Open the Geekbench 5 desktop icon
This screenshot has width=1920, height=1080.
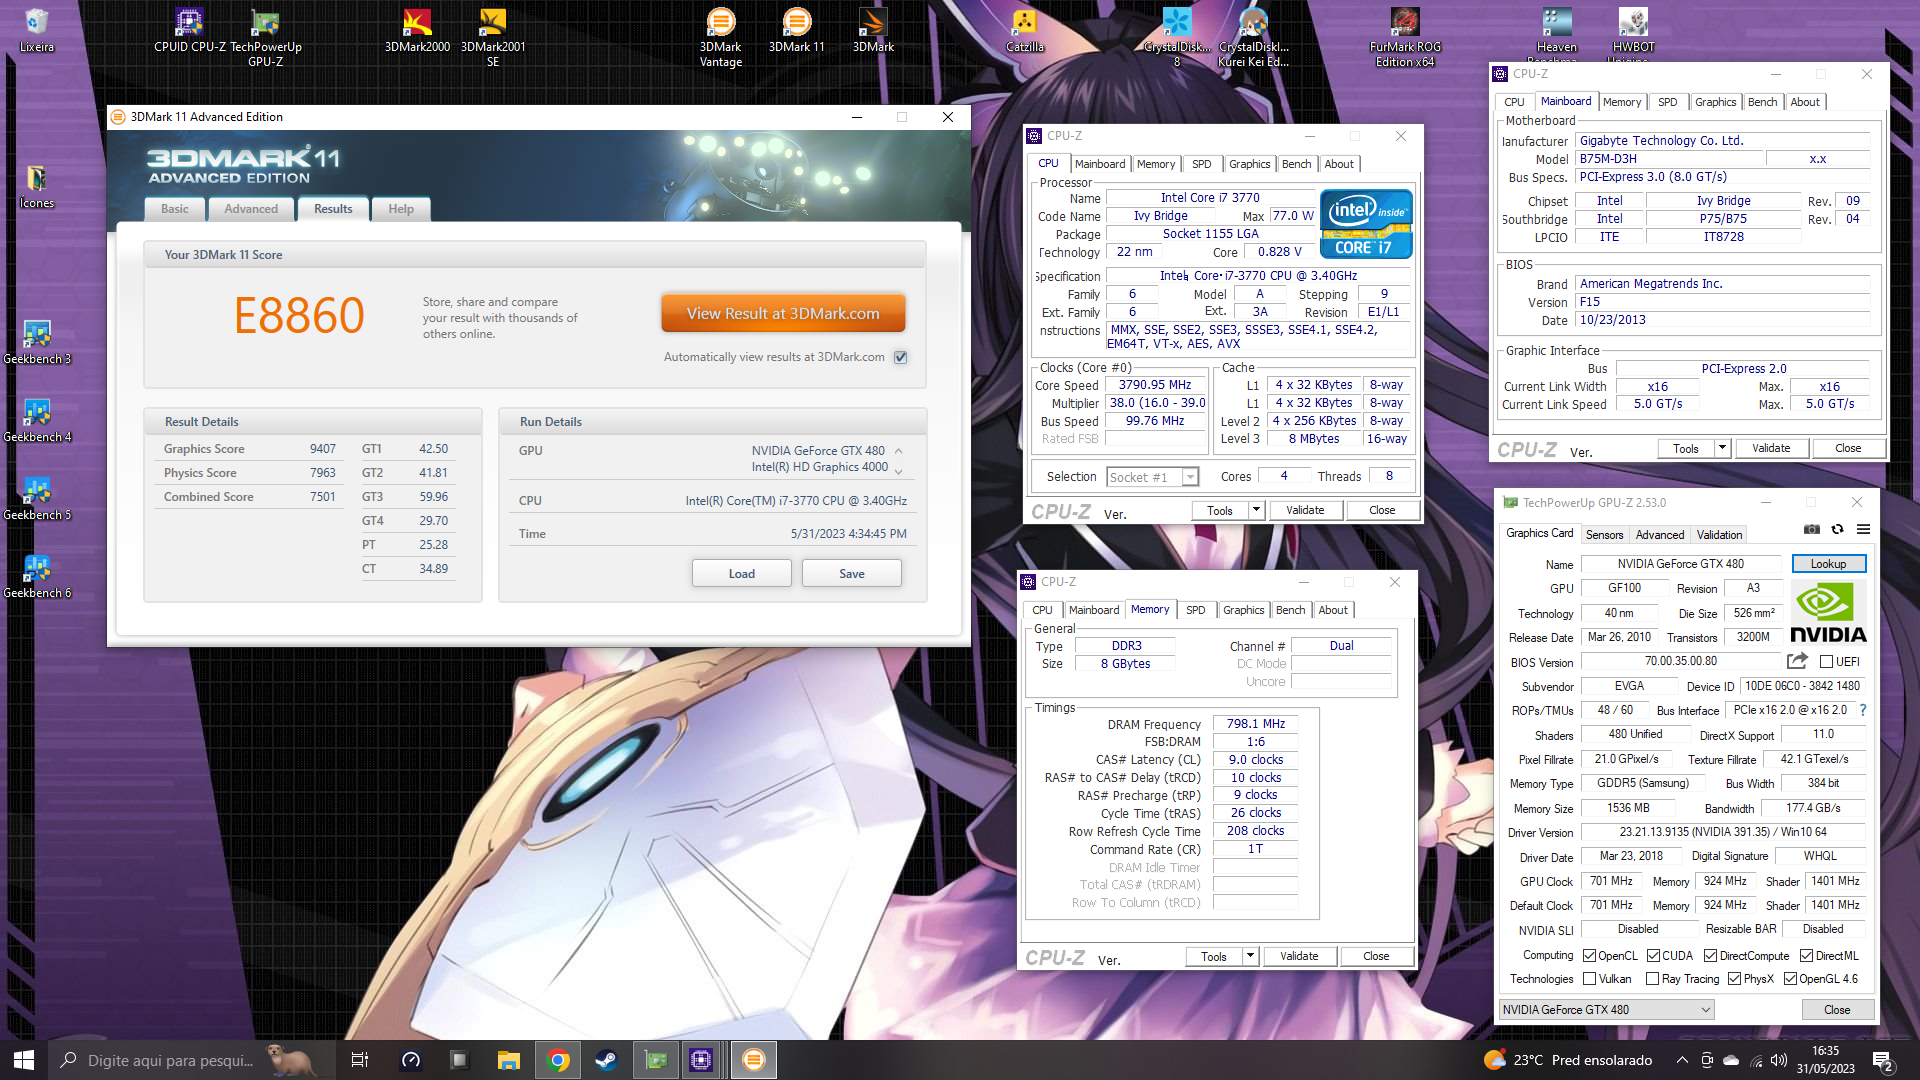click(37, 499)
